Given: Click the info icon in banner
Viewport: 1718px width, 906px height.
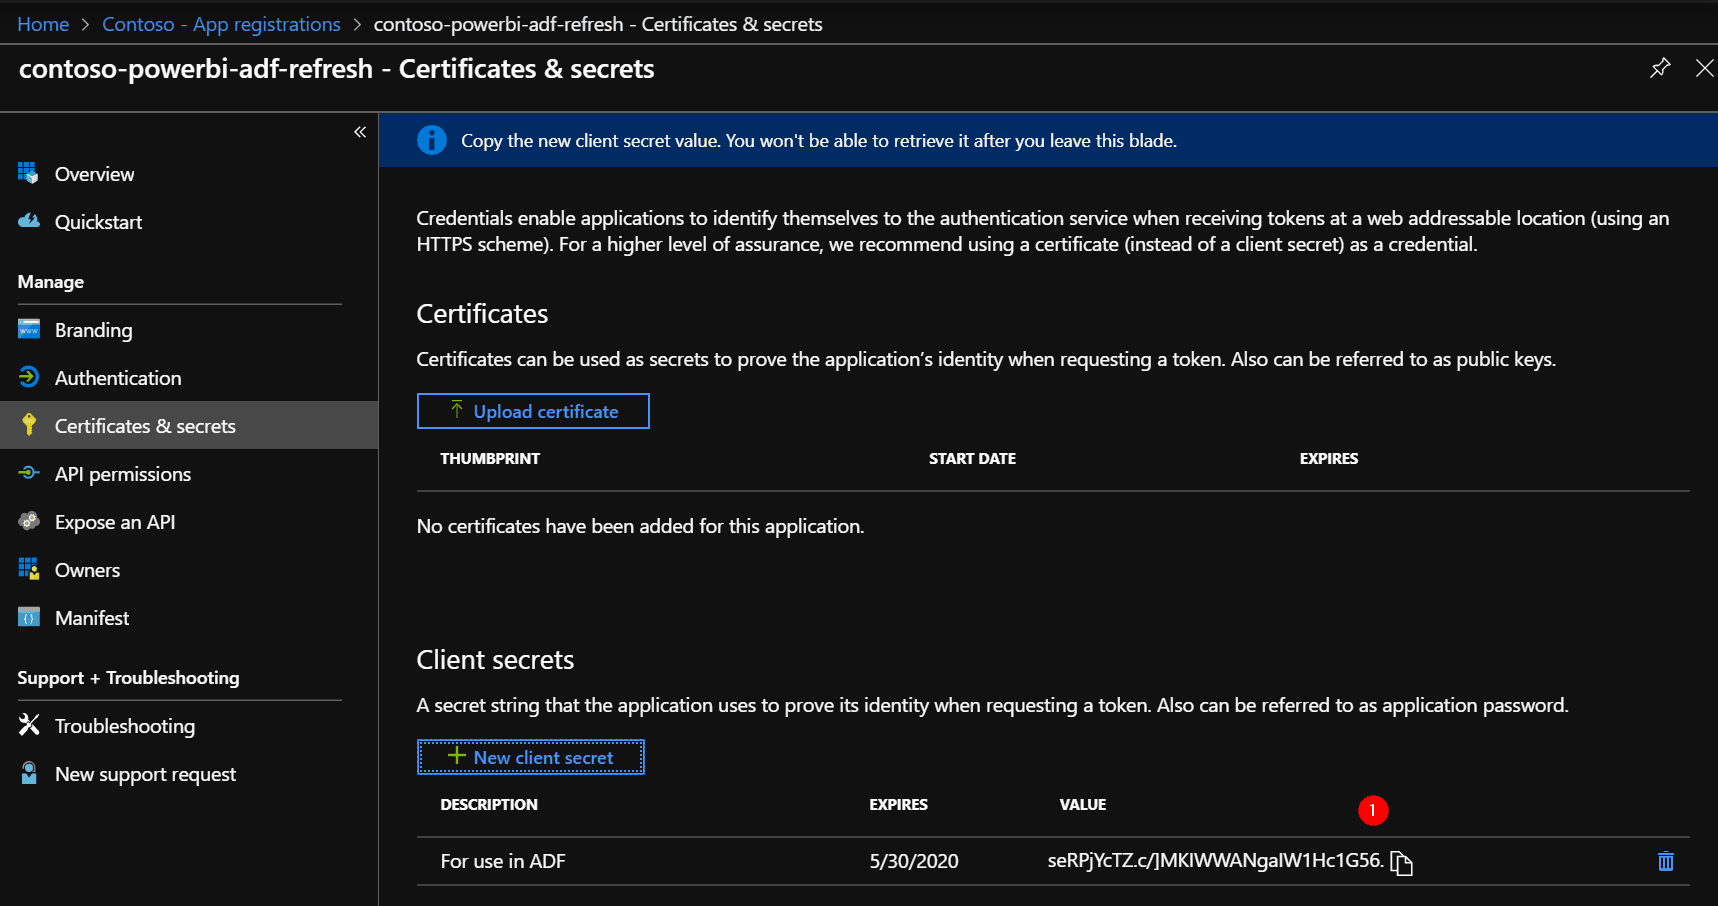Looking at the screenshot, I should tap(432, 140).
